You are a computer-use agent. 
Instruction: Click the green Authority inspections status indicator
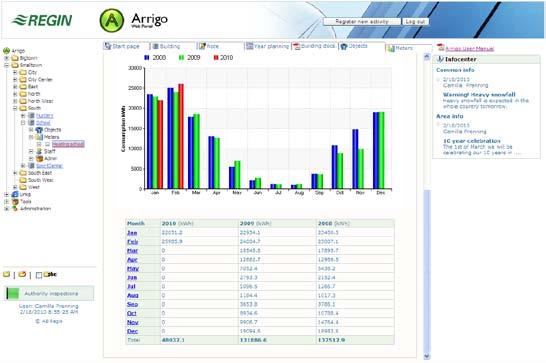pyautogui.click(x=12, y=293)
